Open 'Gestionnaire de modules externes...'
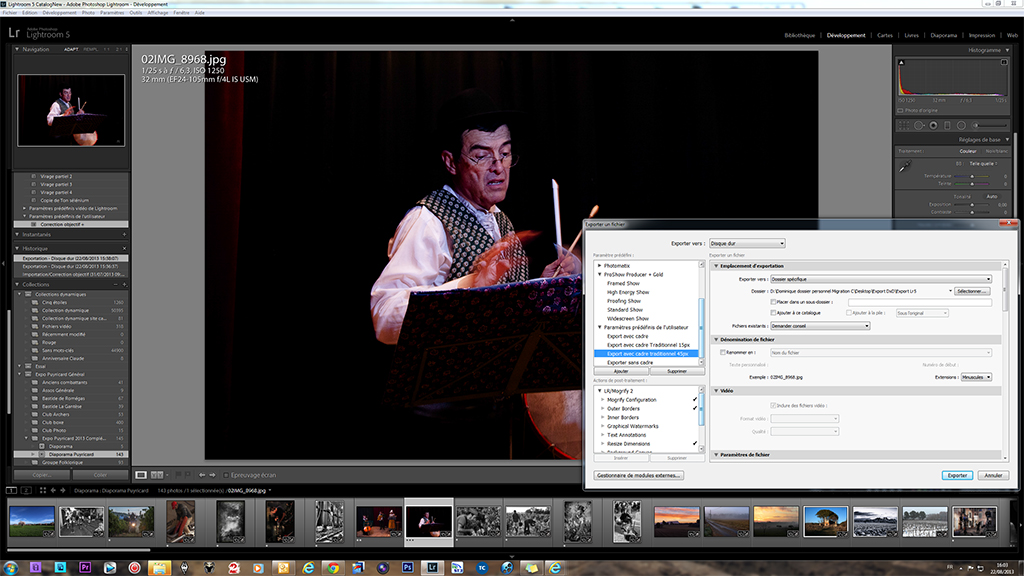 639,475
